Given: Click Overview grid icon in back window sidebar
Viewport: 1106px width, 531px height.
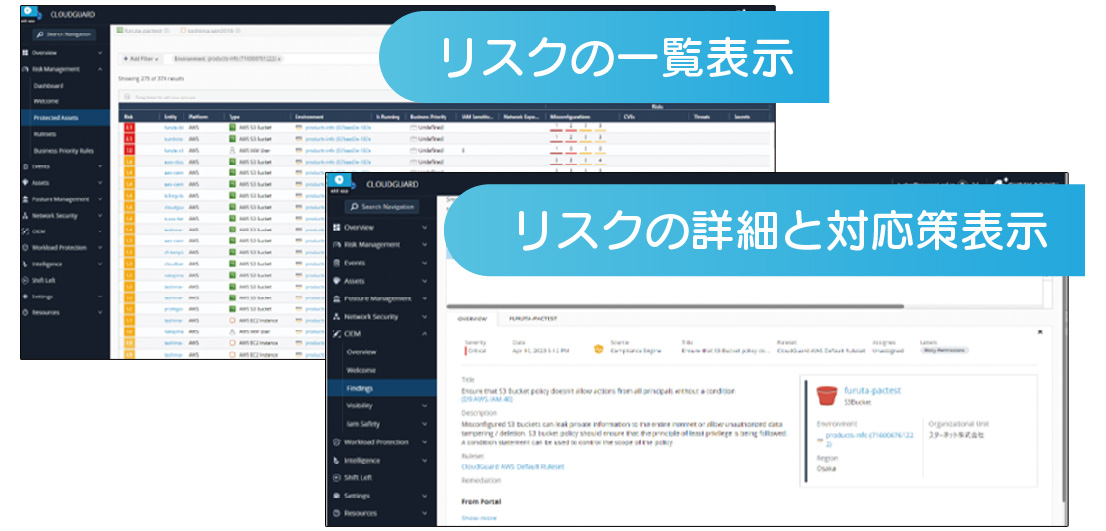Looking at the screenshot, I should coord(25,53).
